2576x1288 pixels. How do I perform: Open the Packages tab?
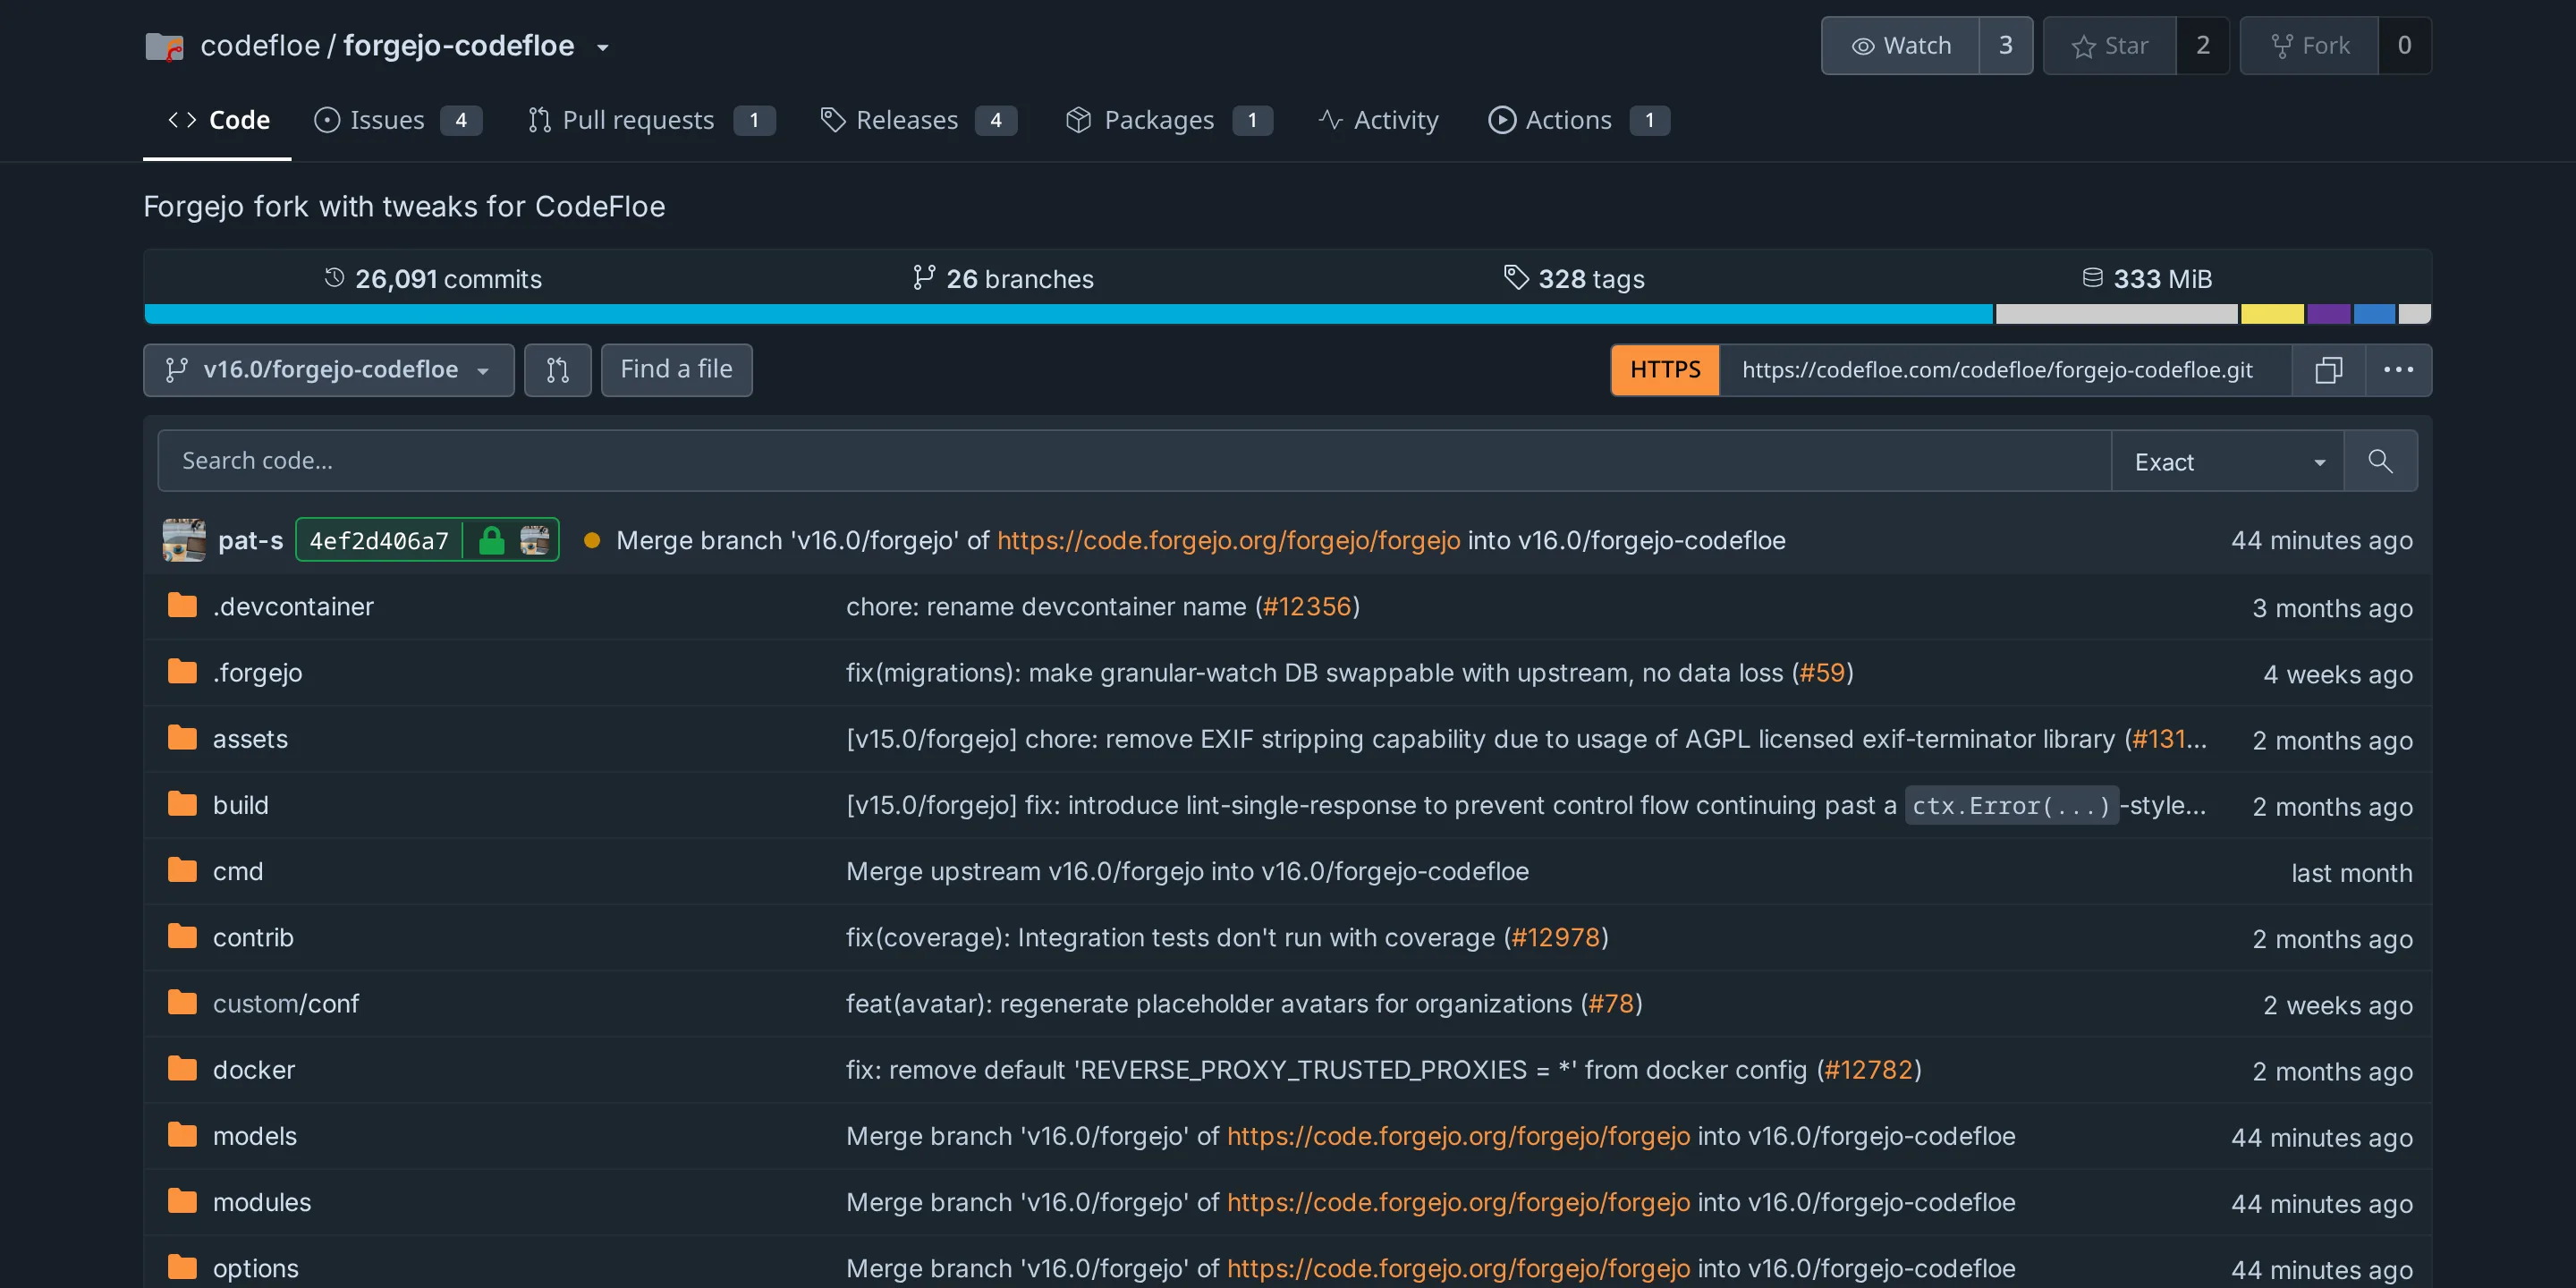(x=1169, y=120)
